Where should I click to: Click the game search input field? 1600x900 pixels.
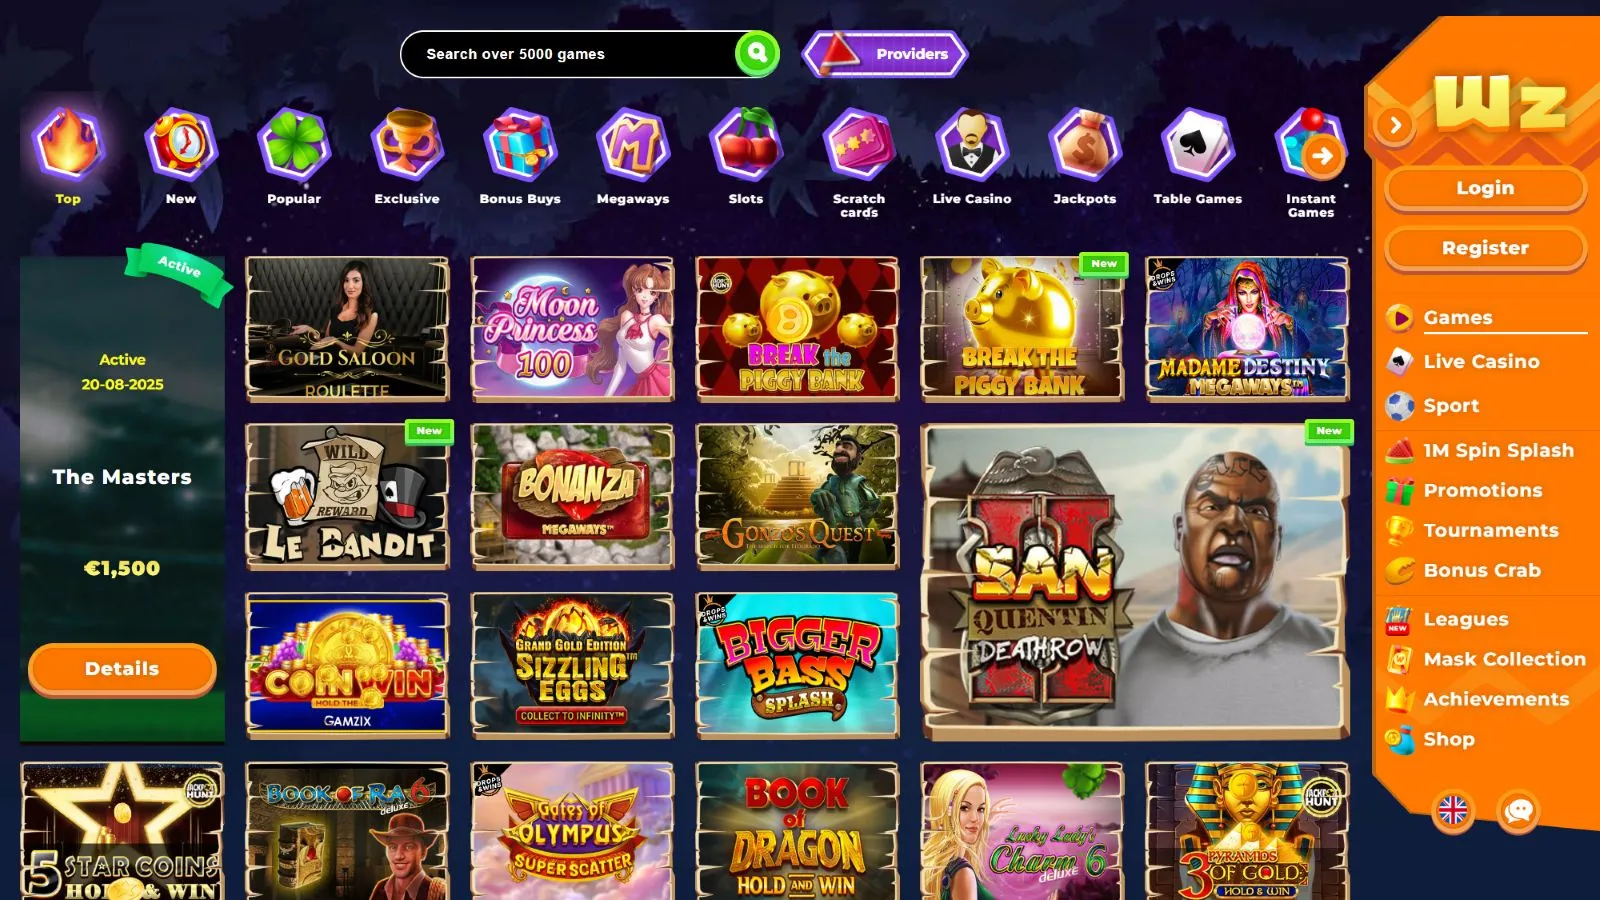point(568,54)
